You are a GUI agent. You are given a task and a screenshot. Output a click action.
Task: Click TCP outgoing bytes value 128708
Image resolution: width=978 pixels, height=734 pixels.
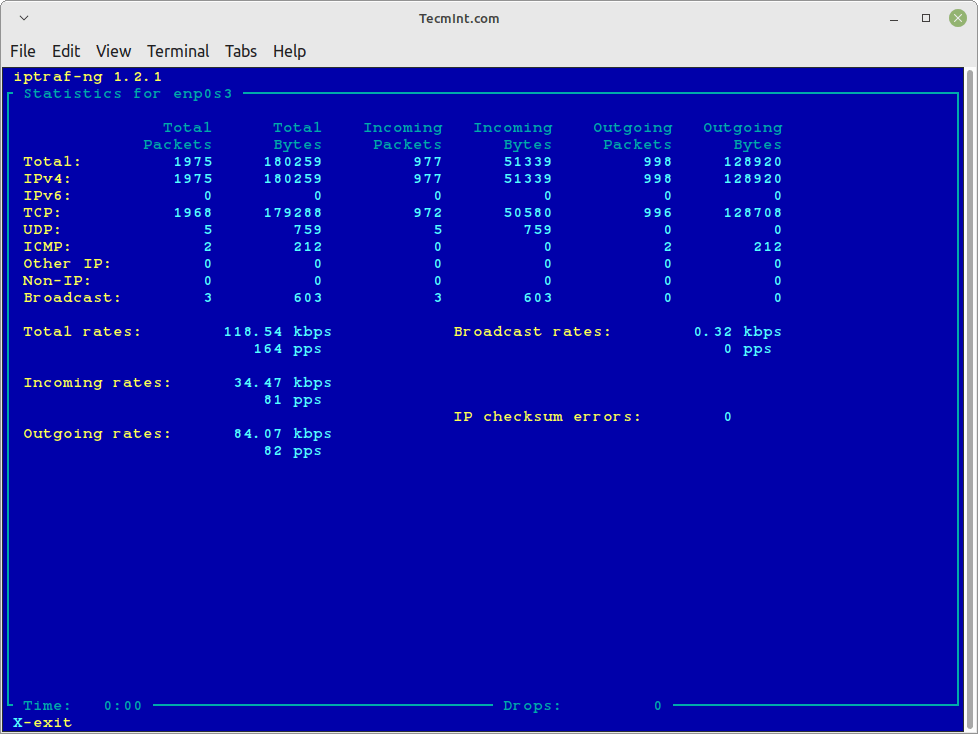753,213
